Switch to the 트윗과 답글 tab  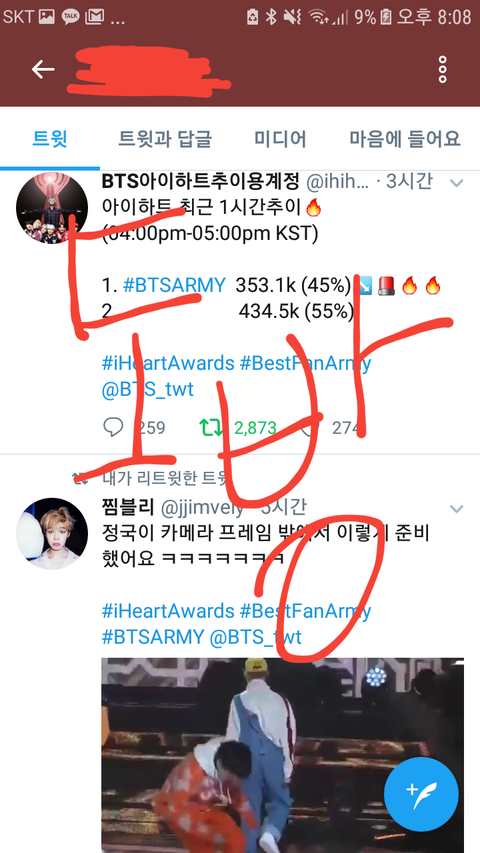pos(165,139)
